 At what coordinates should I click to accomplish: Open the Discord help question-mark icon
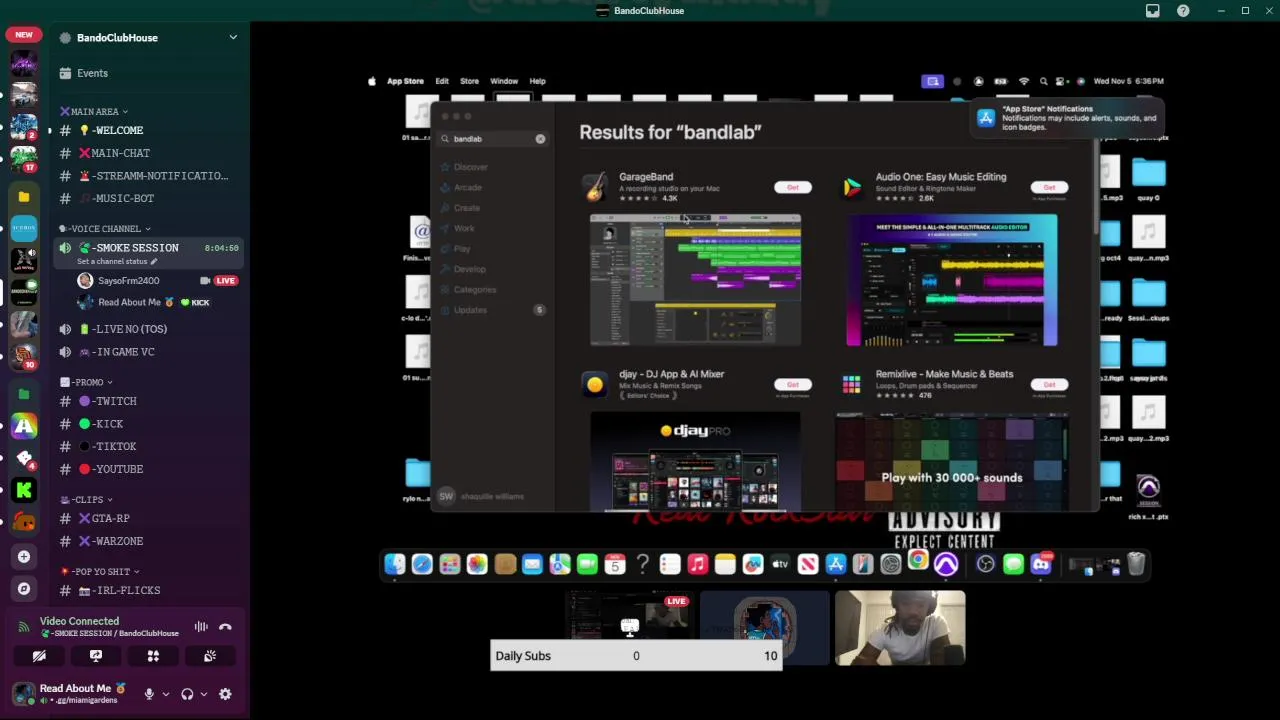pyautogui.click(x=1184, y=11)
